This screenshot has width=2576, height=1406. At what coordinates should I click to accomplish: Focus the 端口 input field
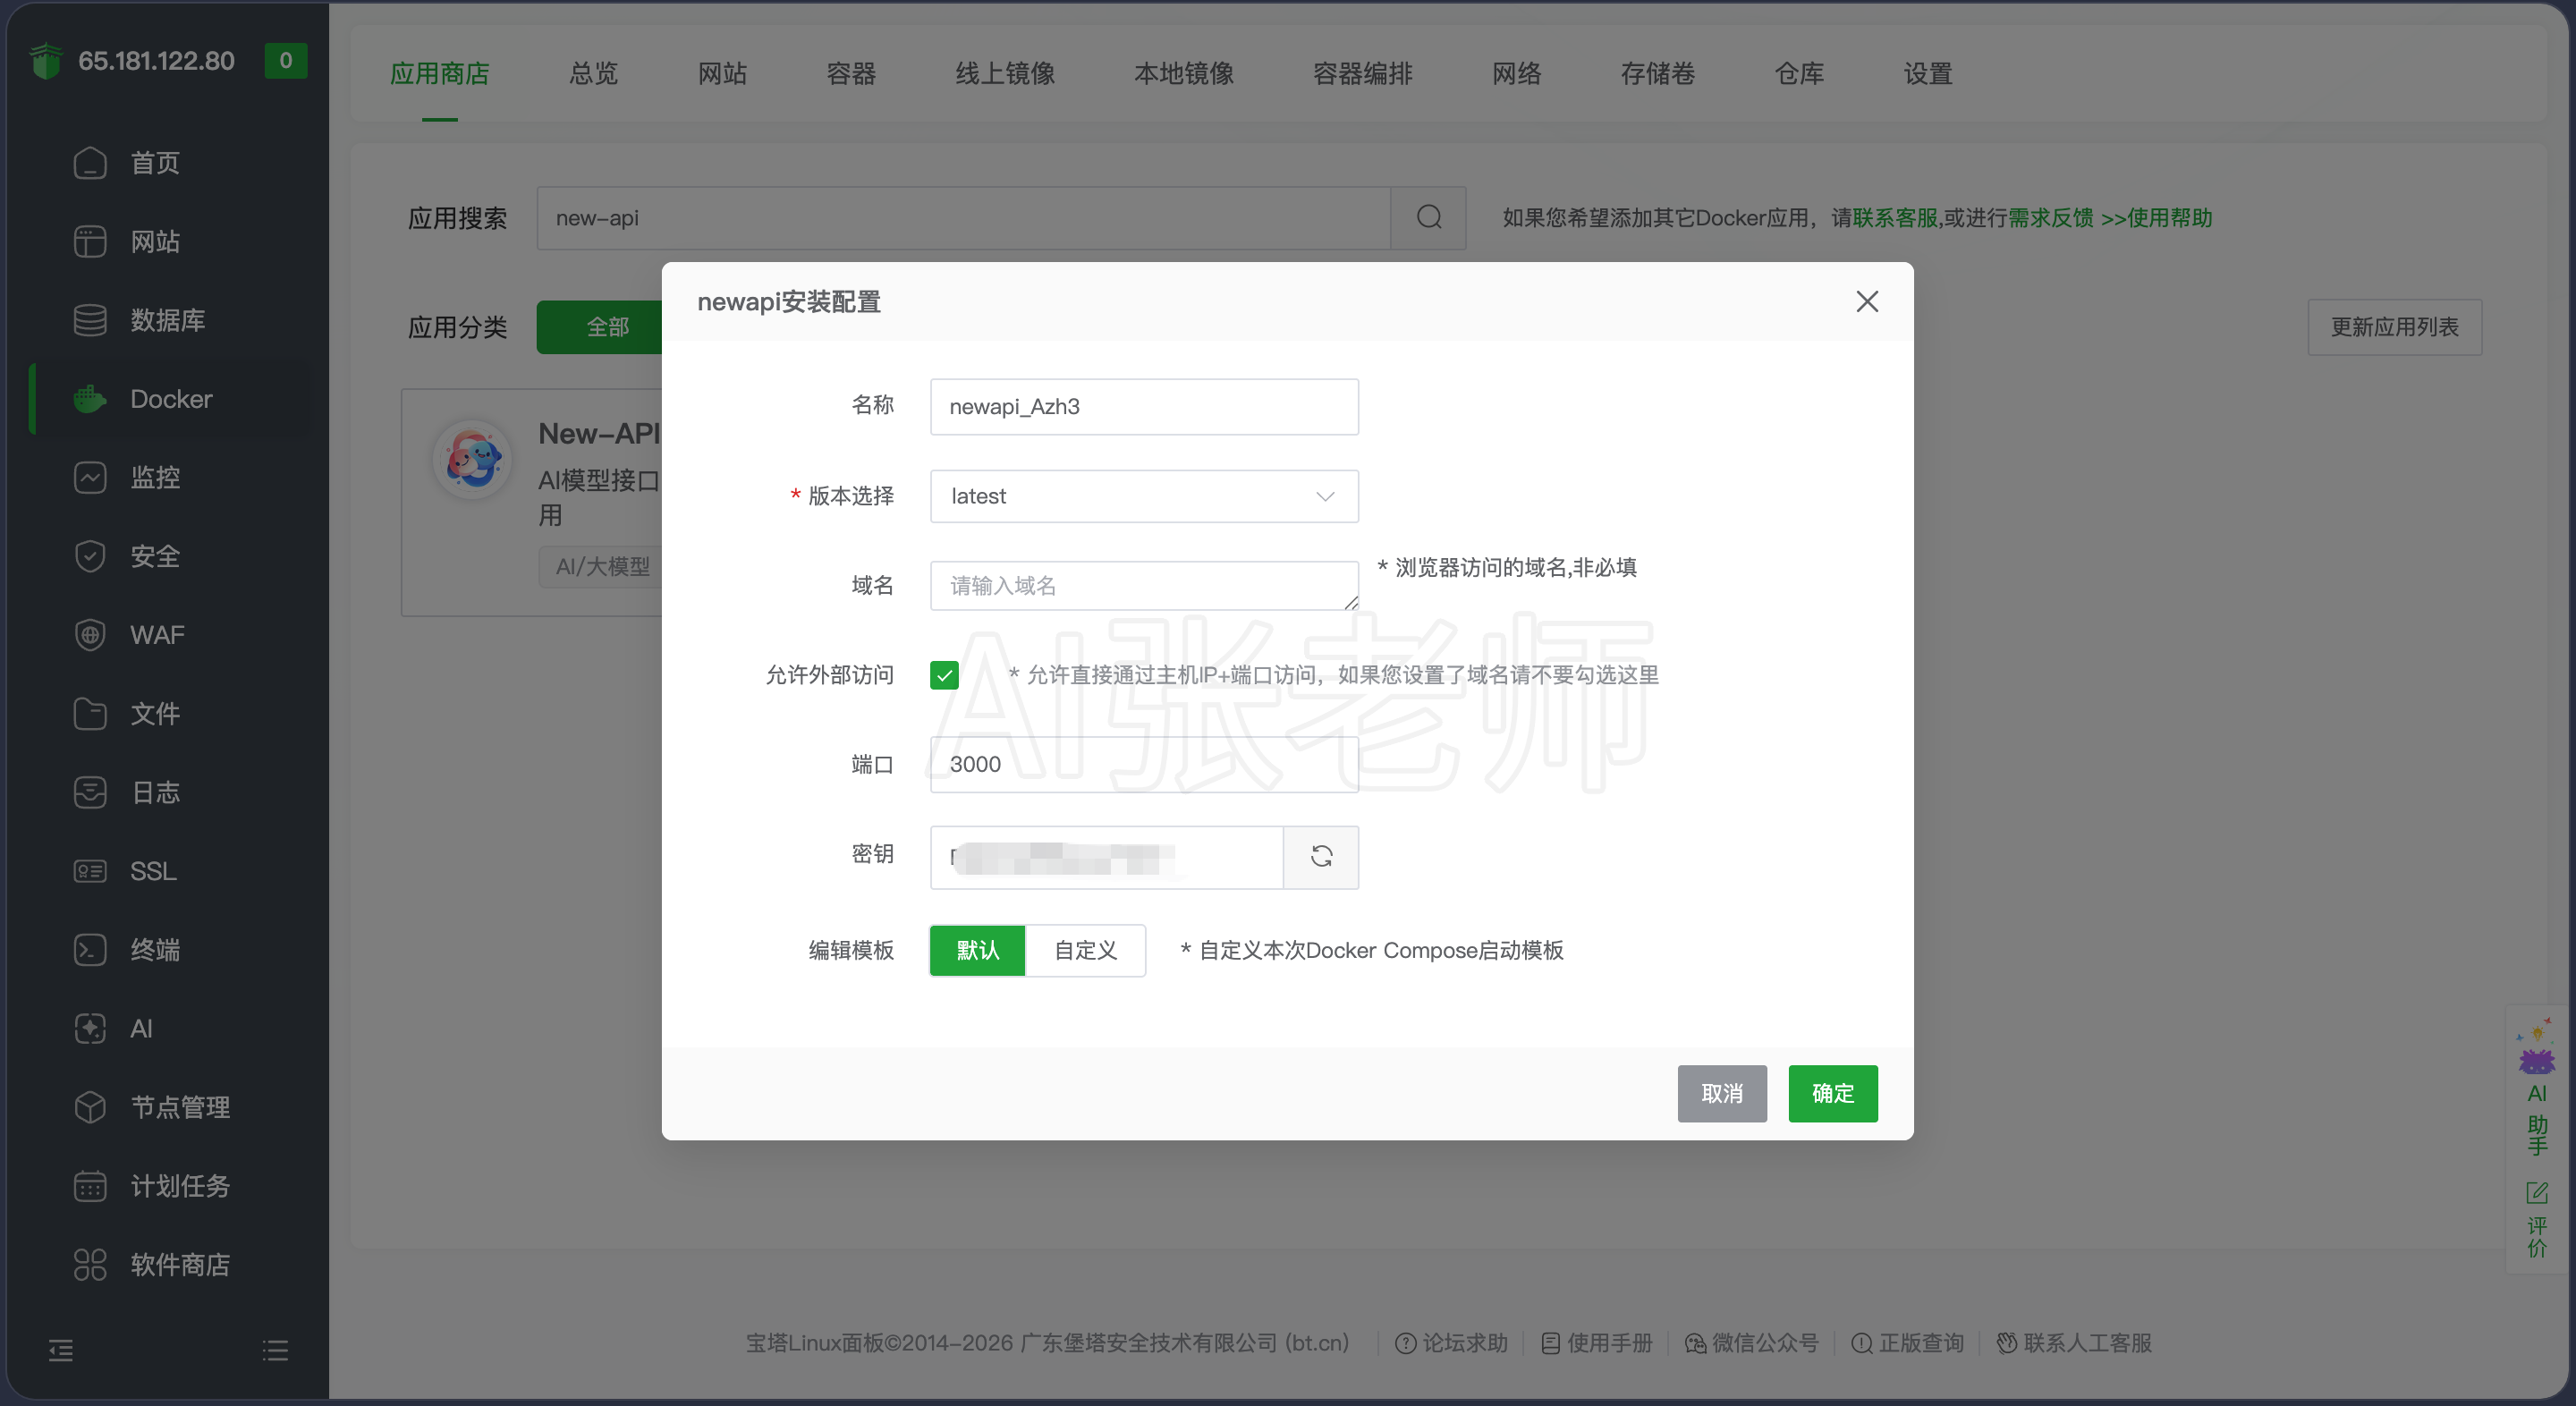[1144, 765]
